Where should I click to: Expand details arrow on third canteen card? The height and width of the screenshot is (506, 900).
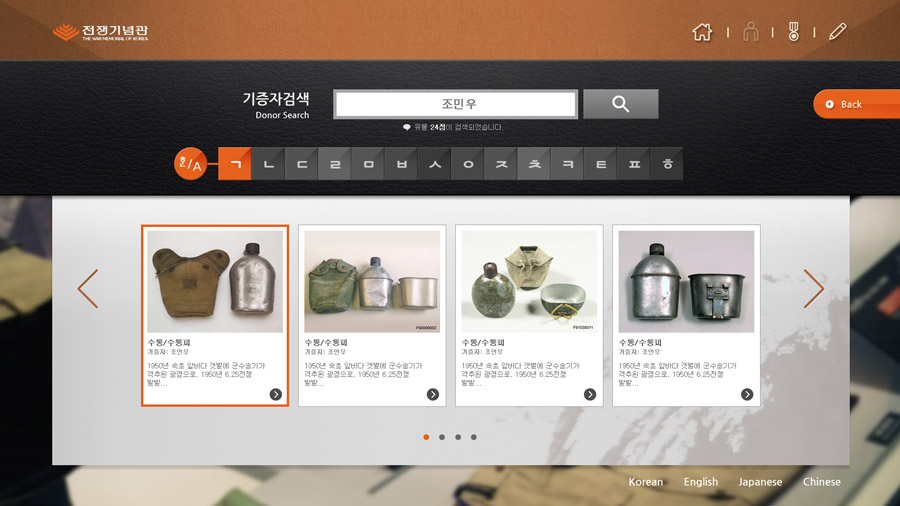point(590,395)
